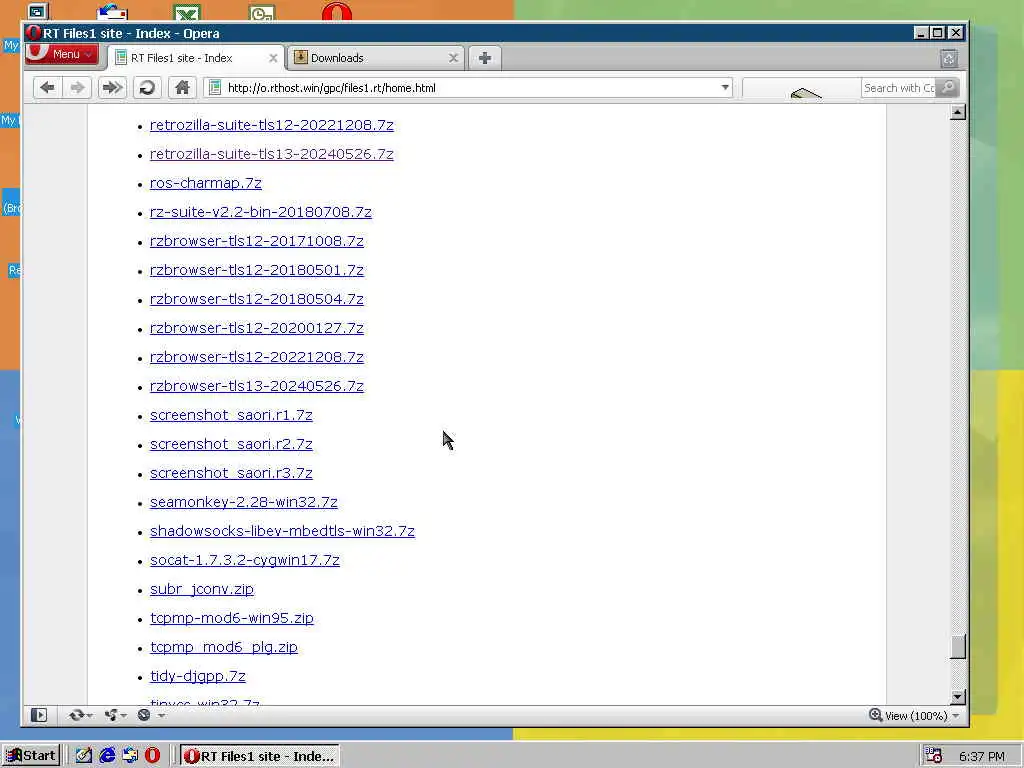Go forward to the next page
The height and width of the screenshot is (768, 1024).
pyautogui.click(x=77, y=88)
